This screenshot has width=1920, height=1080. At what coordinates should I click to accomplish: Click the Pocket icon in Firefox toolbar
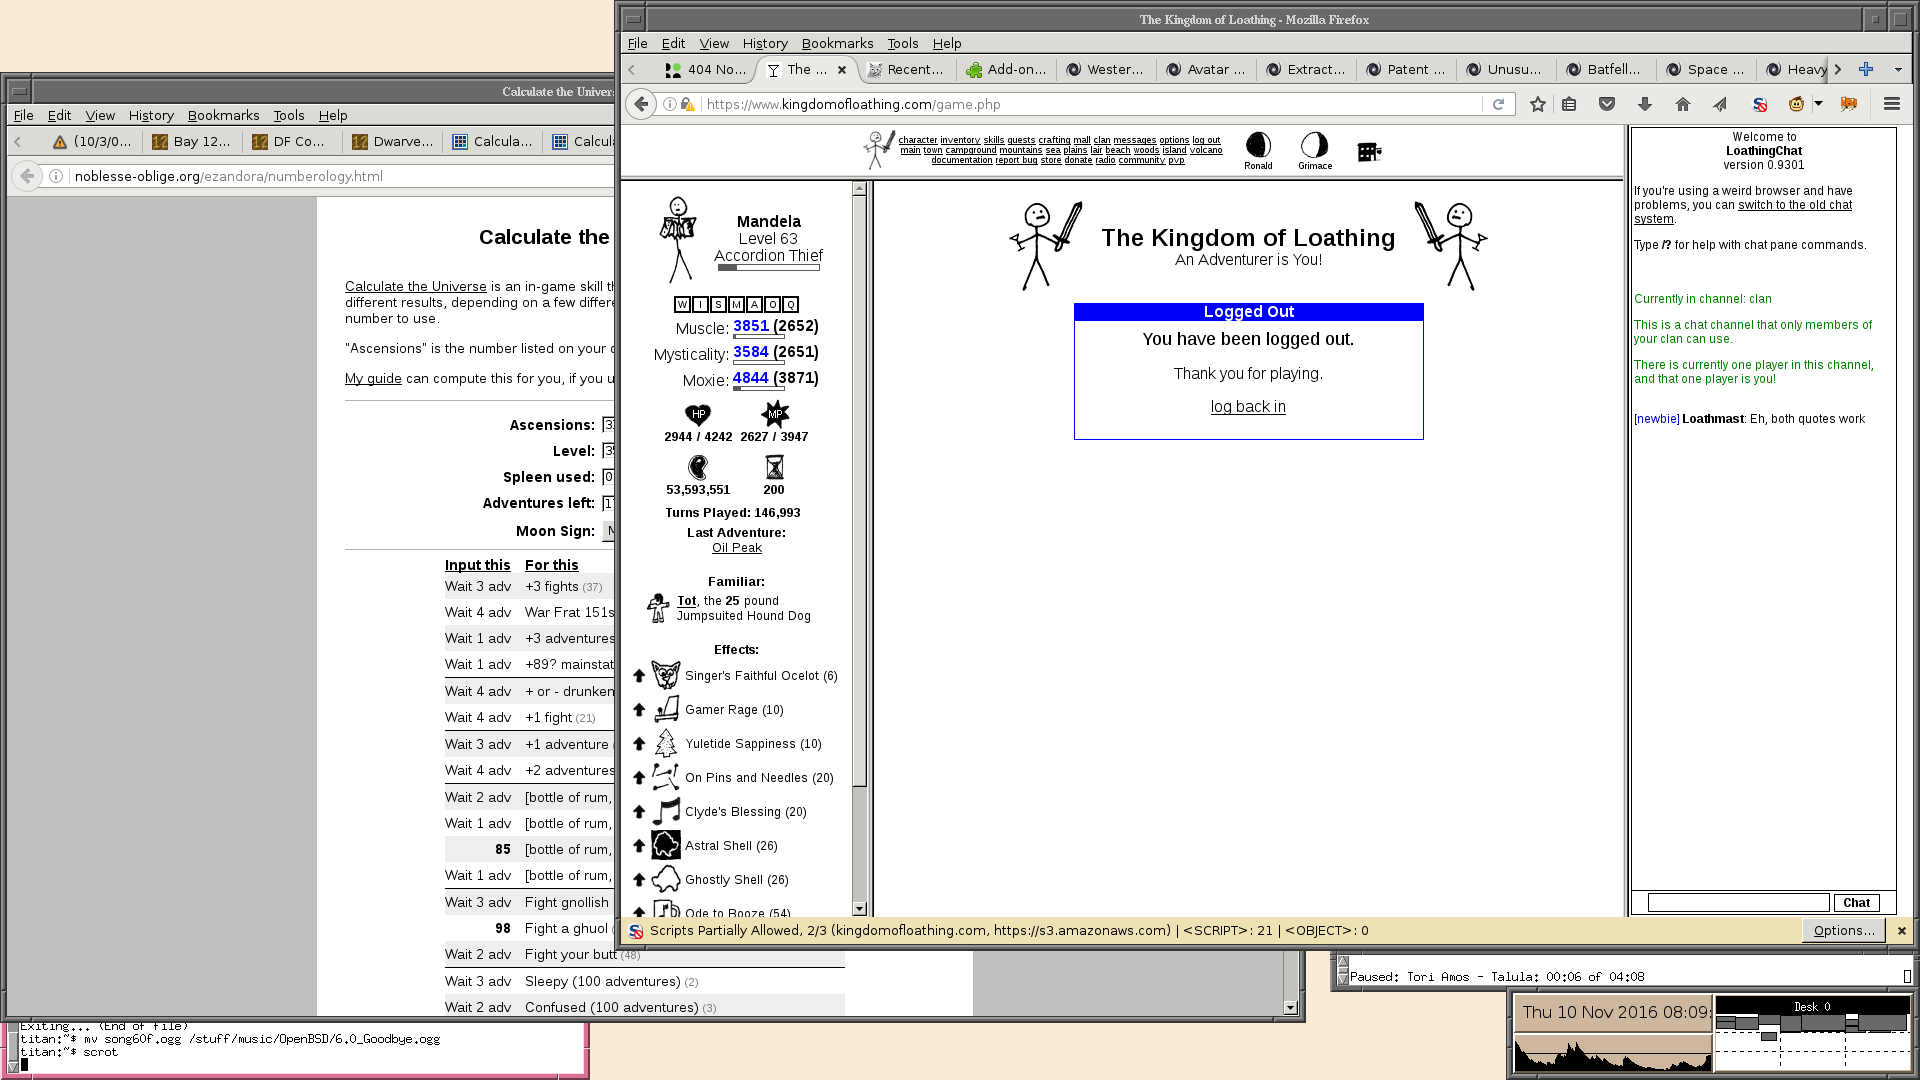tap(1607, 104)
